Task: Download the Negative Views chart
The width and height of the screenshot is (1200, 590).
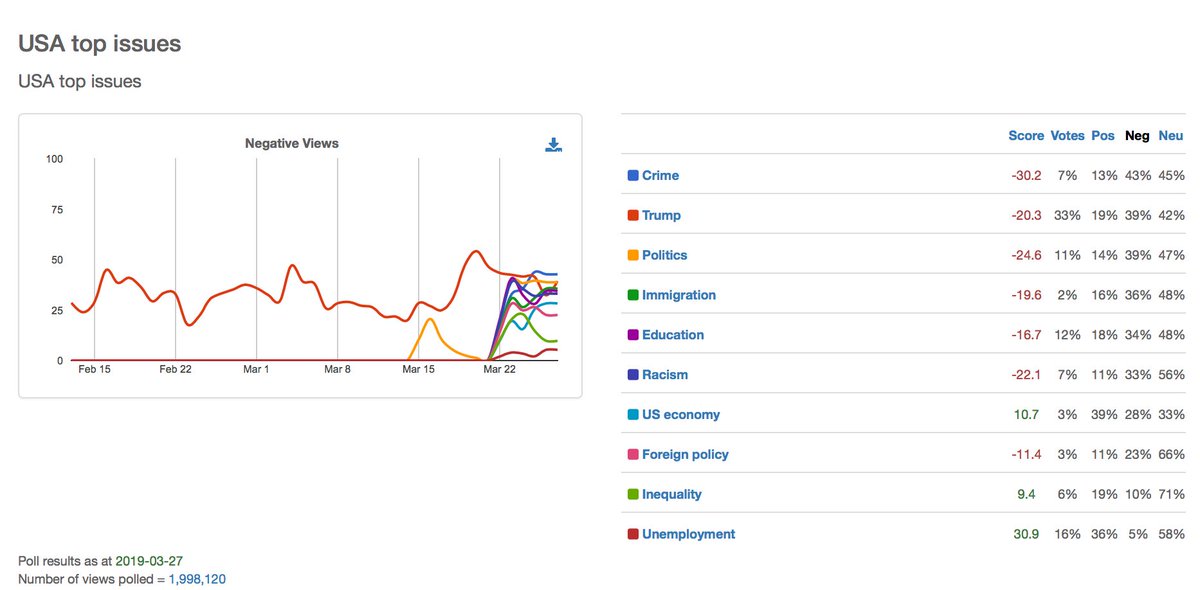Action: pyautogui.click(x=553, y=145)
